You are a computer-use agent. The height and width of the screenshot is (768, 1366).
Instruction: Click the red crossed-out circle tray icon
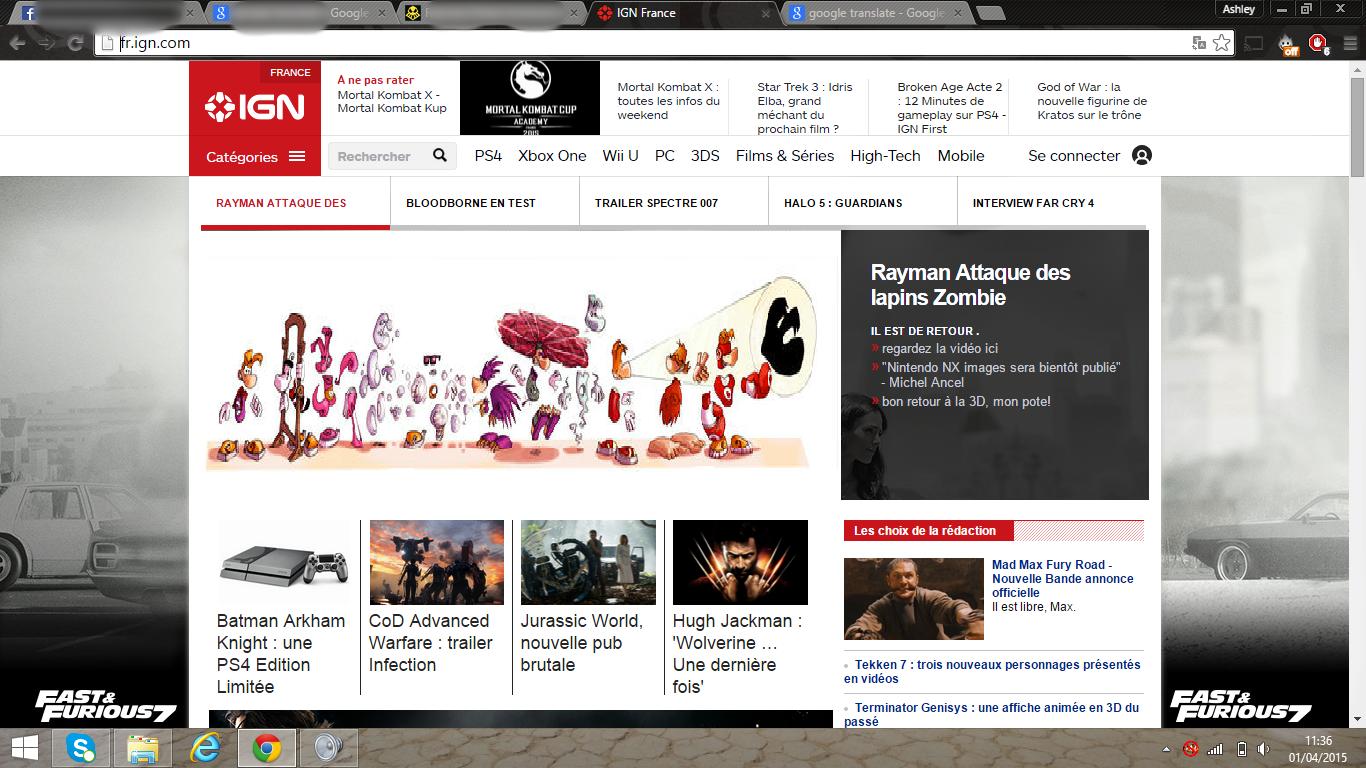1190,749
